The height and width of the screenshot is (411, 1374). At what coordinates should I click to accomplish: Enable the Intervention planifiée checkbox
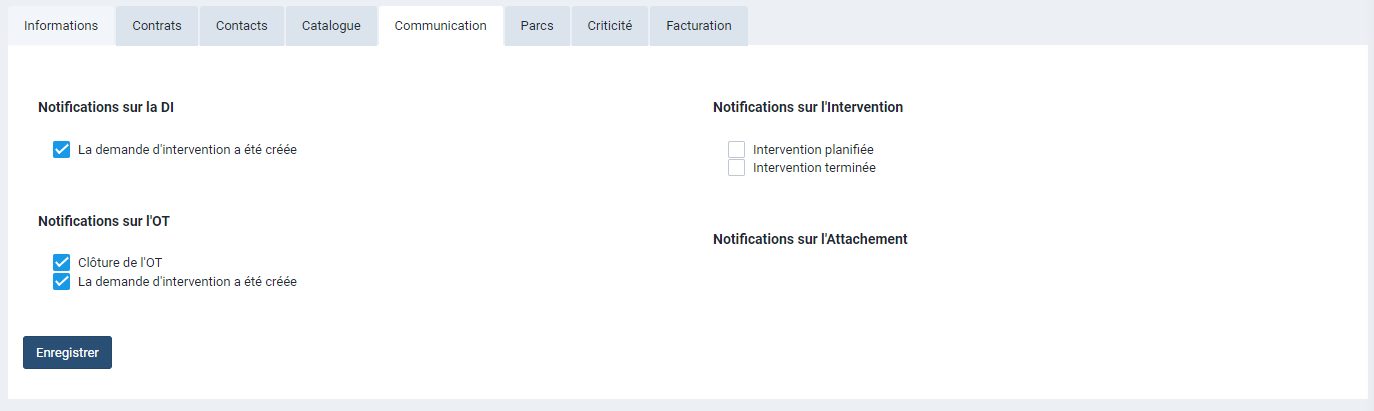737,150
